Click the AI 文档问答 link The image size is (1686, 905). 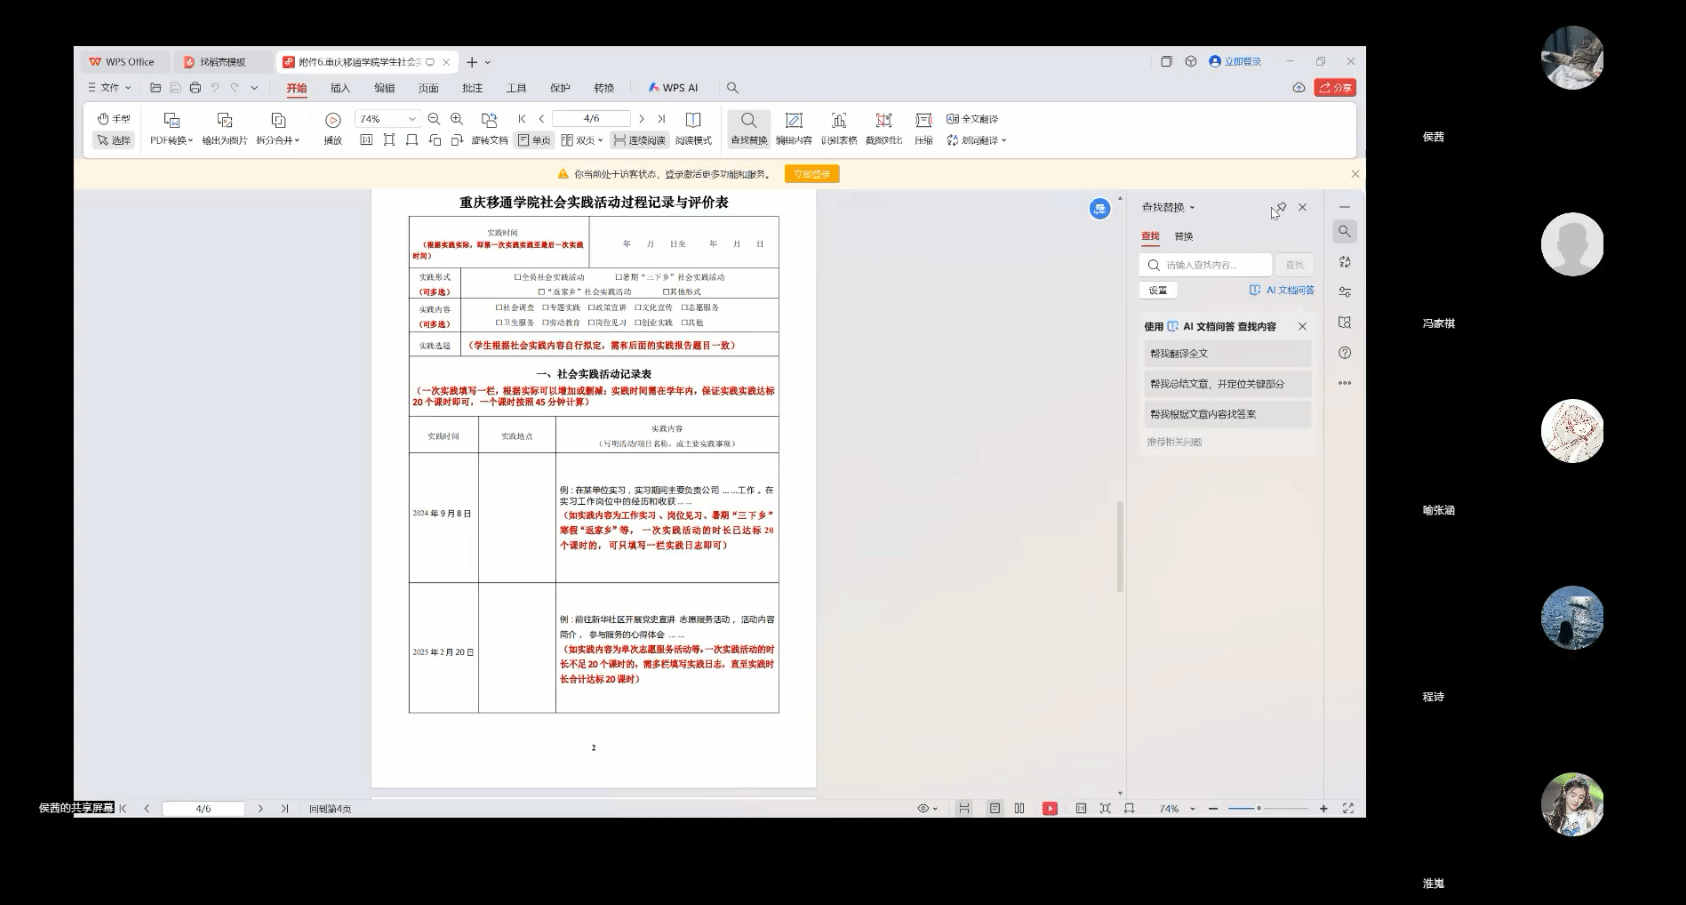(x=1282, y=290)
